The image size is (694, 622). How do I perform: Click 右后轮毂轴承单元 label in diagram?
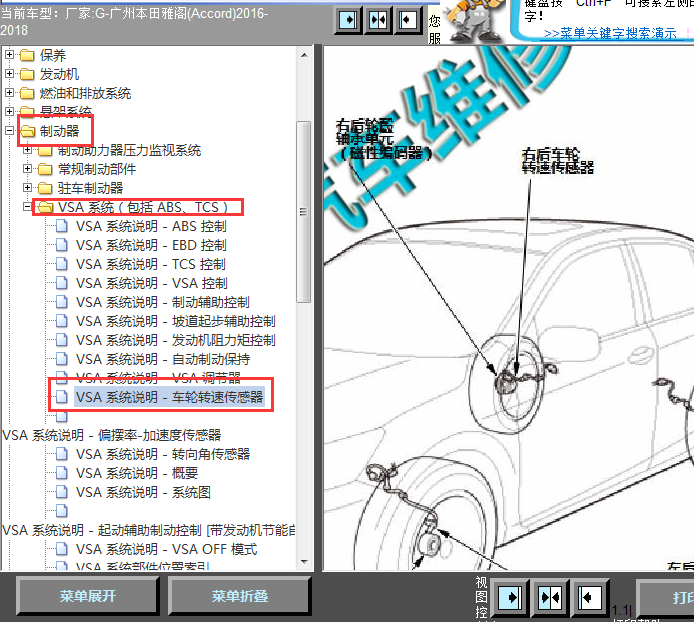pos(384,139)
